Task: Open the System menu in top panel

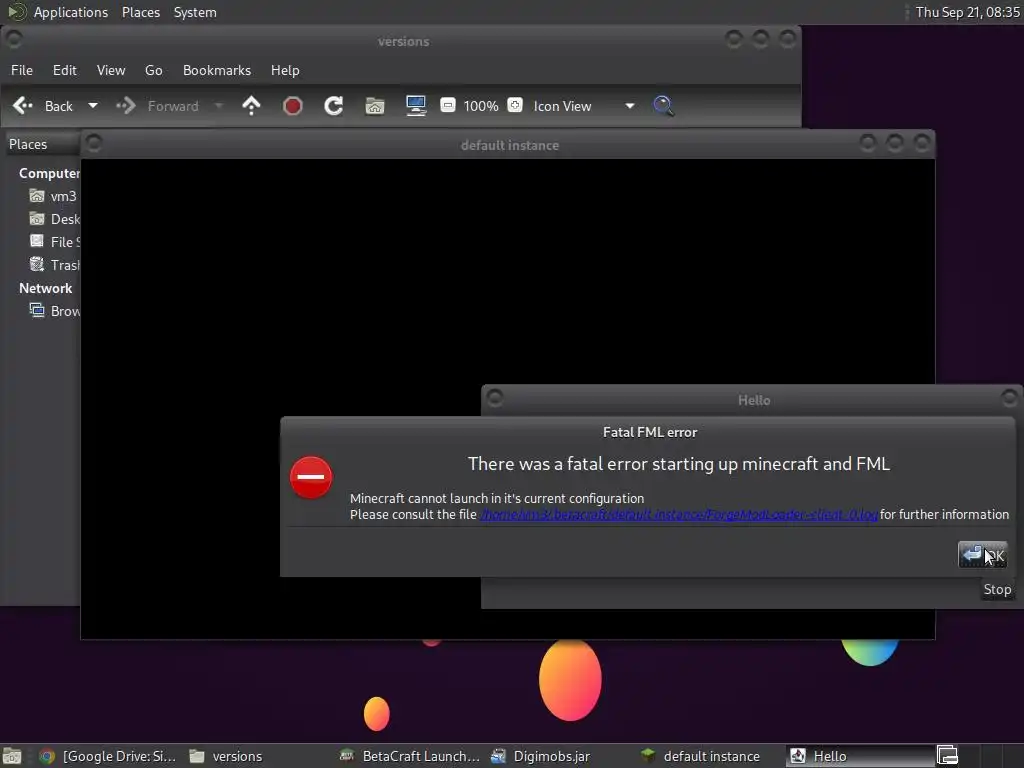Action: (x=195, y=12)
